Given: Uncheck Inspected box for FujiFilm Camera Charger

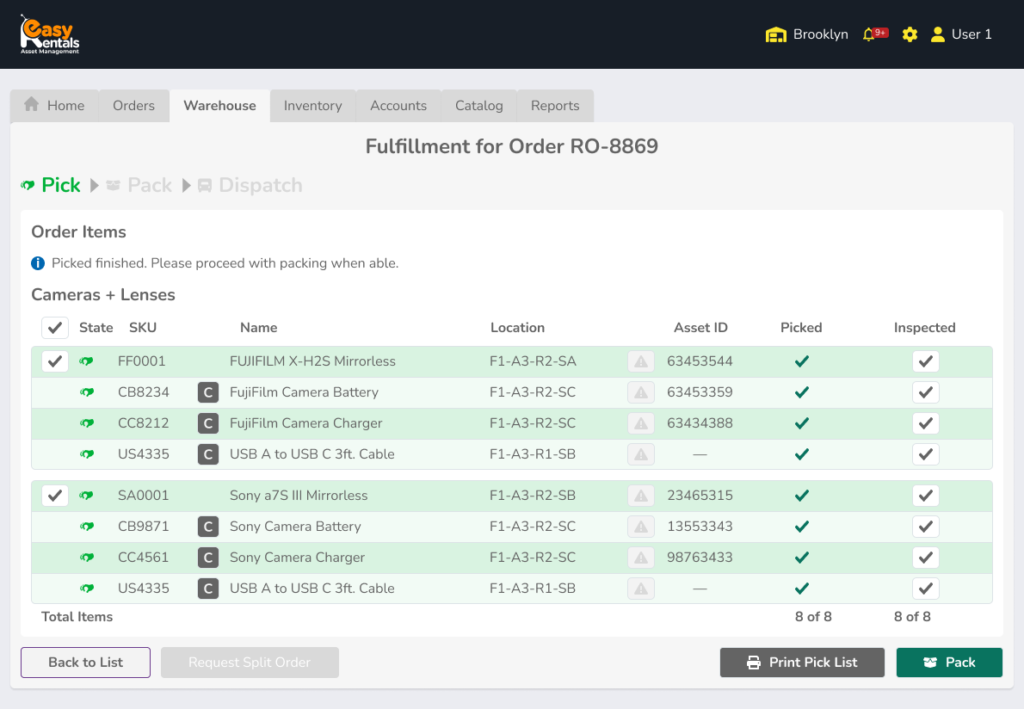Looking at the screenshot, I should pyautogui.click(x=925, y=423).
